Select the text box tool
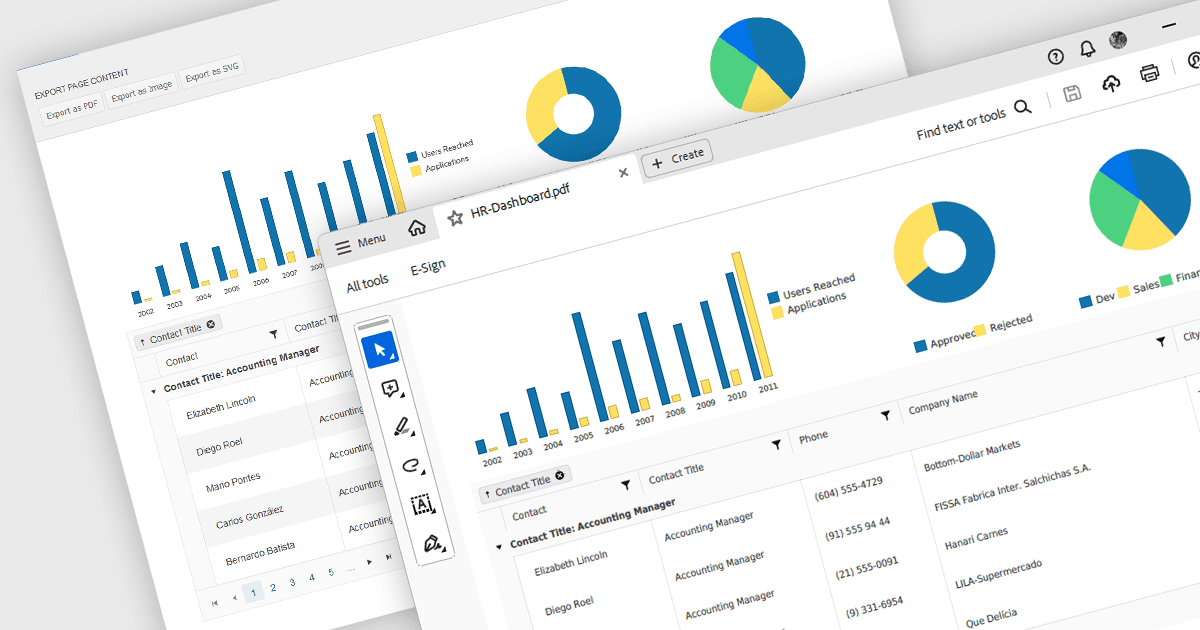The height and width of the screenshot is (630, 1200). pos(422,504)
